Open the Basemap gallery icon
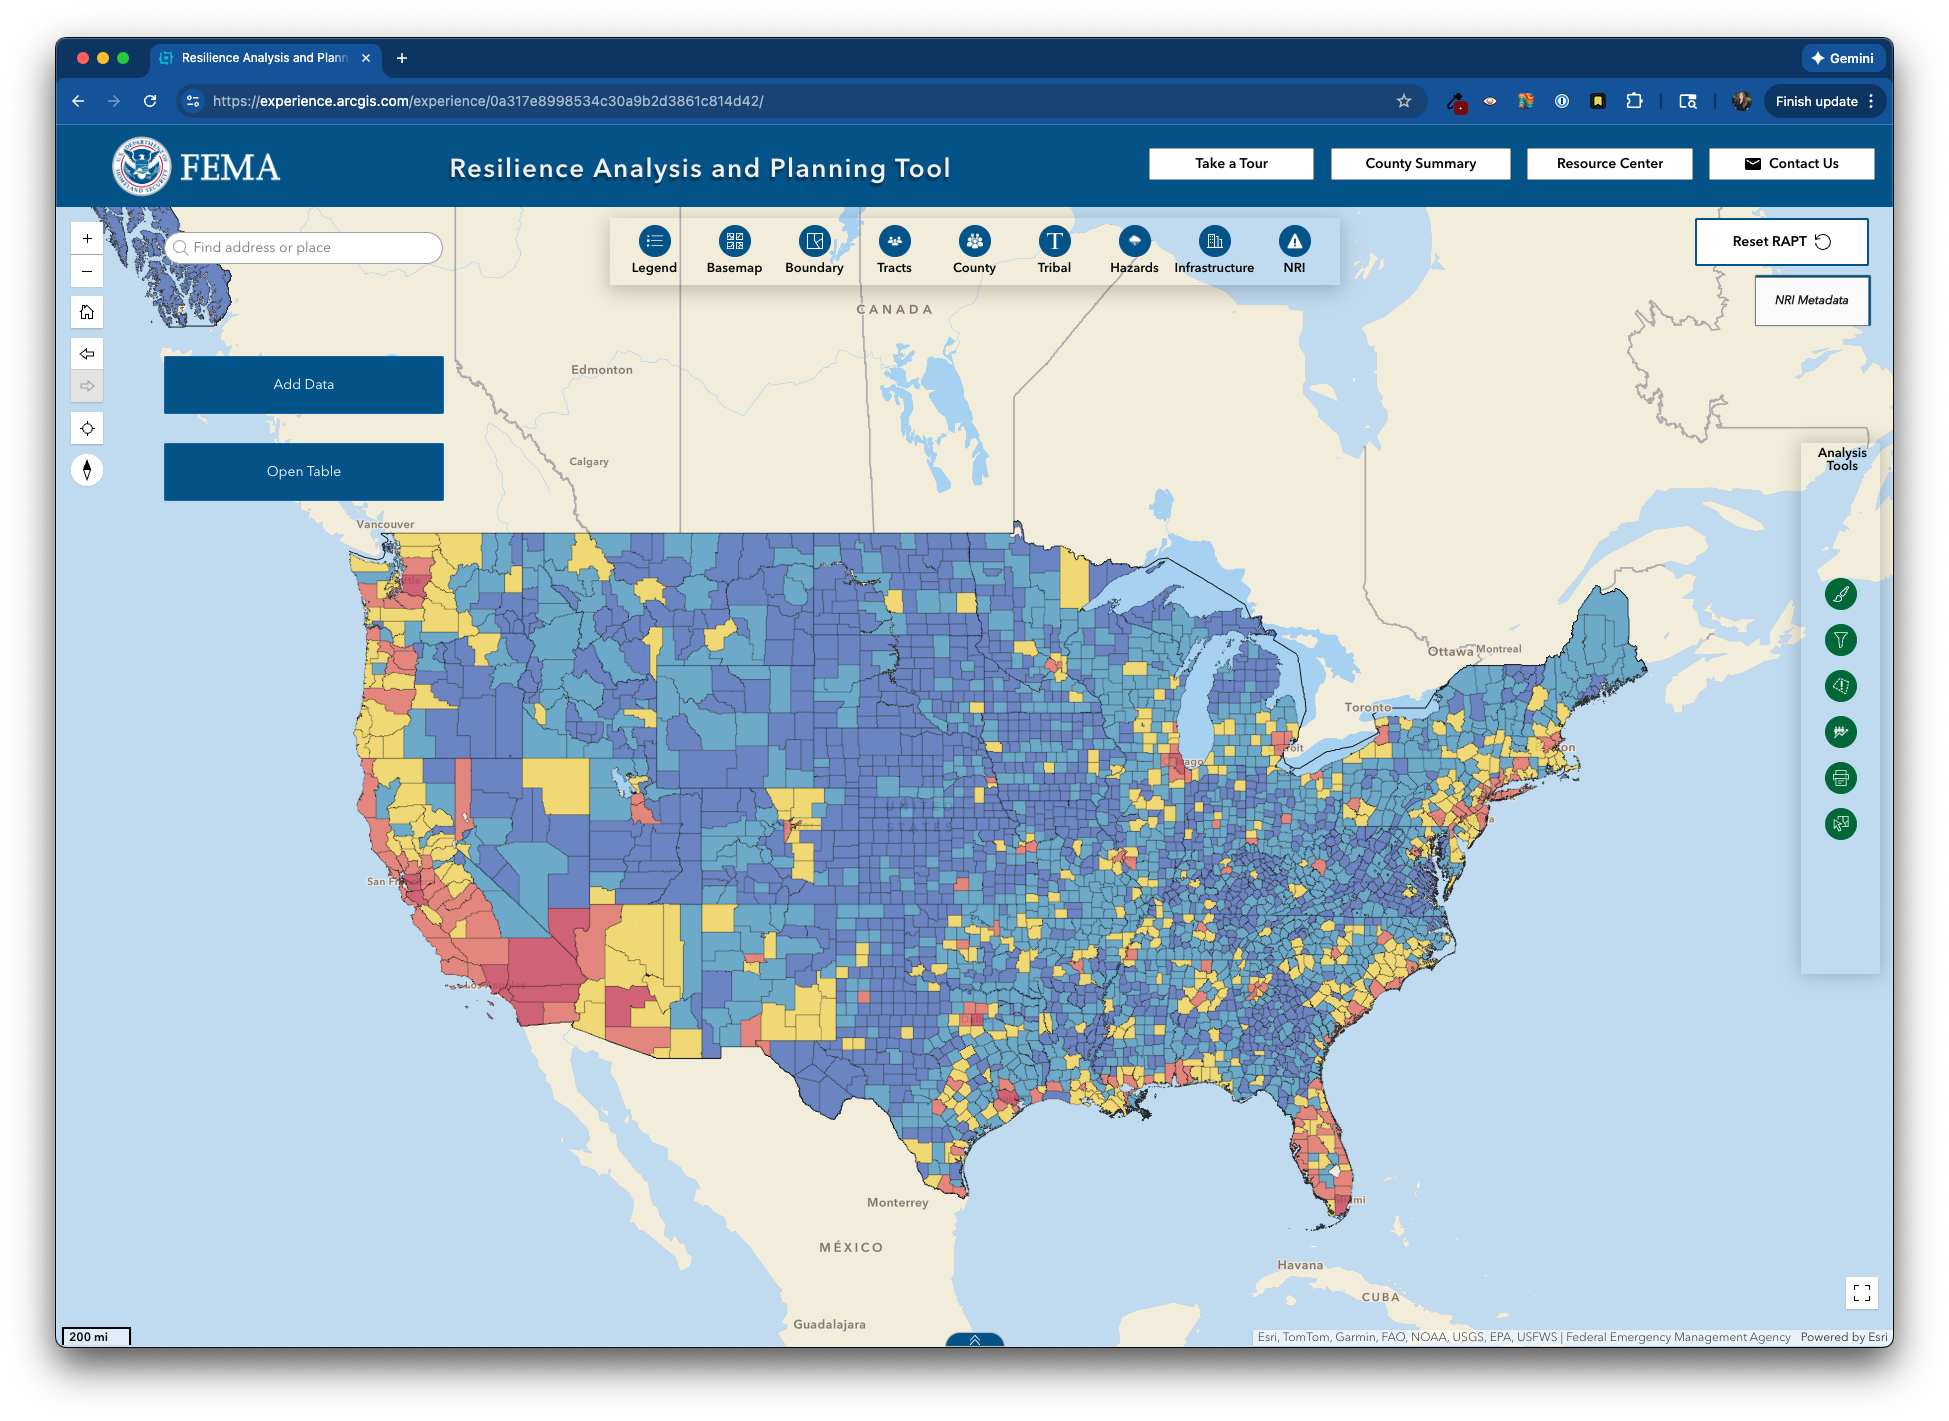 [x=734, y=241]
